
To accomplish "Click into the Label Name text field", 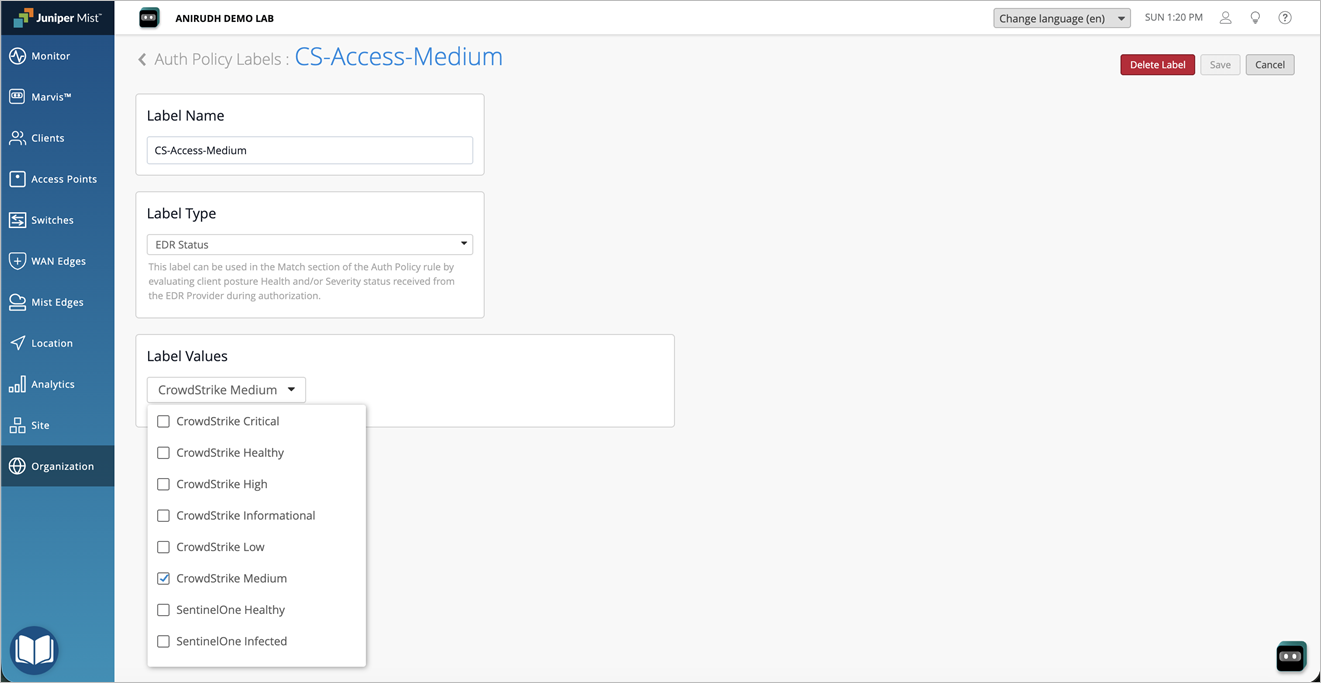I will click(x=310, y=150).
